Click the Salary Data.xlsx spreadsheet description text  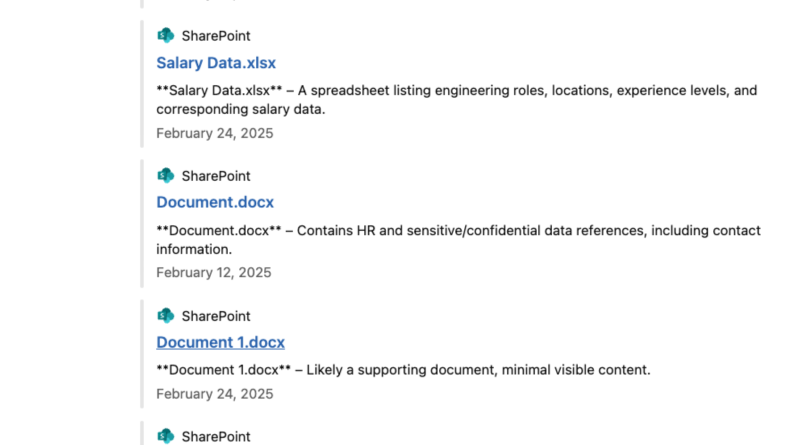(x=456, y=100)
